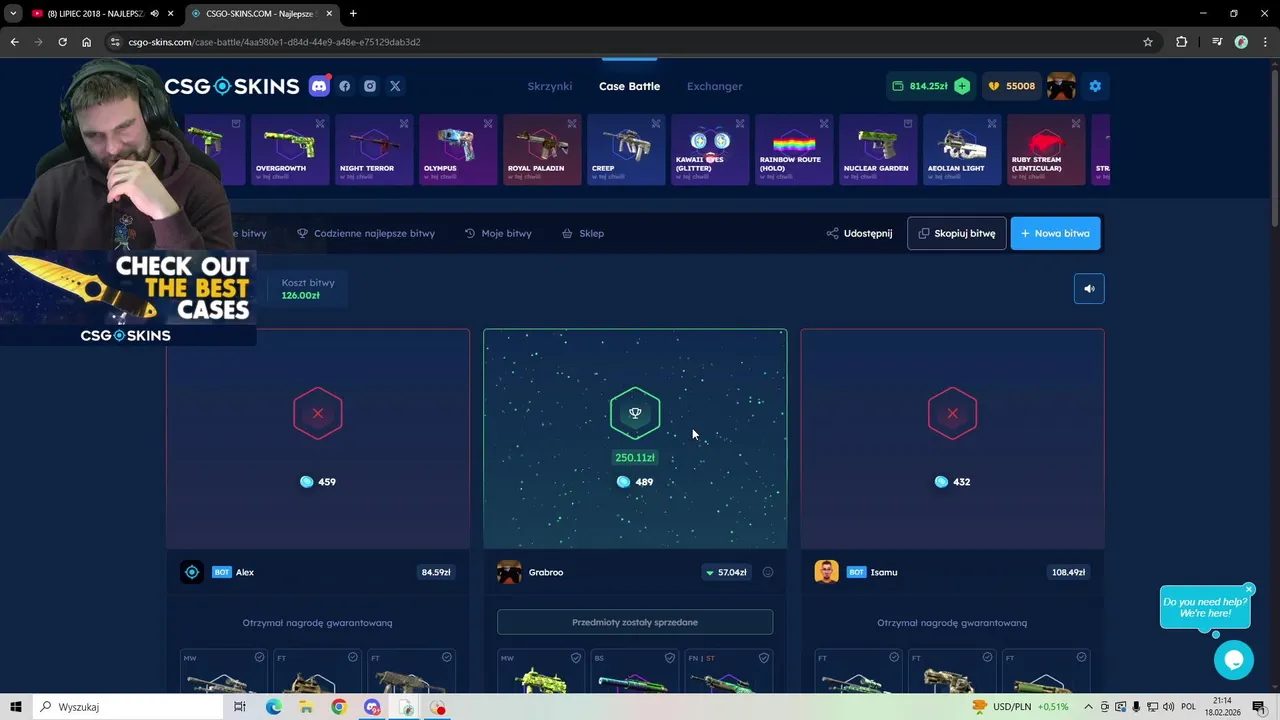Open the browser extensions menu
The image size is (1280, 720).
(1182, 42)
